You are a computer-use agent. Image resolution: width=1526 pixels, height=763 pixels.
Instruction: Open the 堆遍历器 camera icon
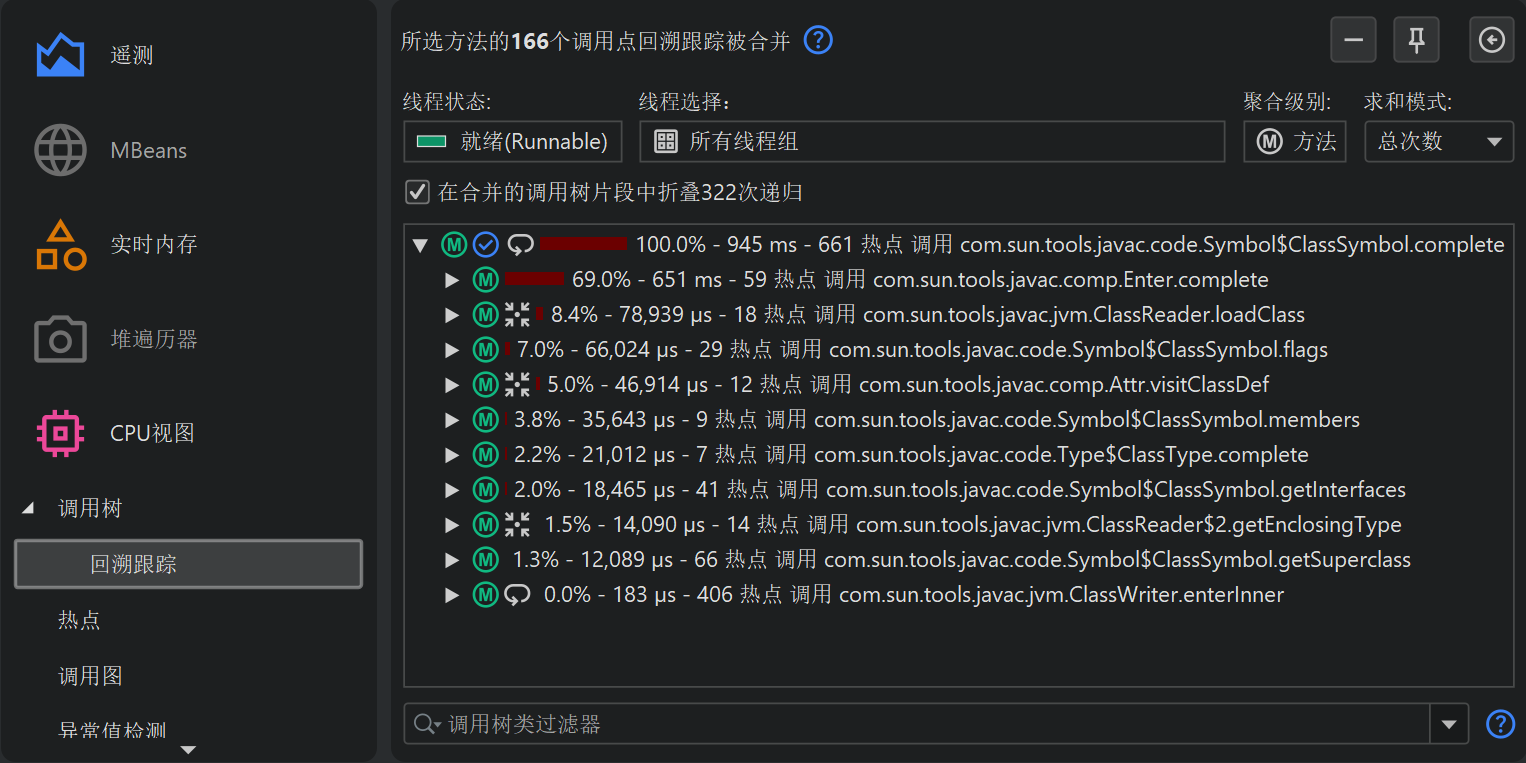[60, 340]
